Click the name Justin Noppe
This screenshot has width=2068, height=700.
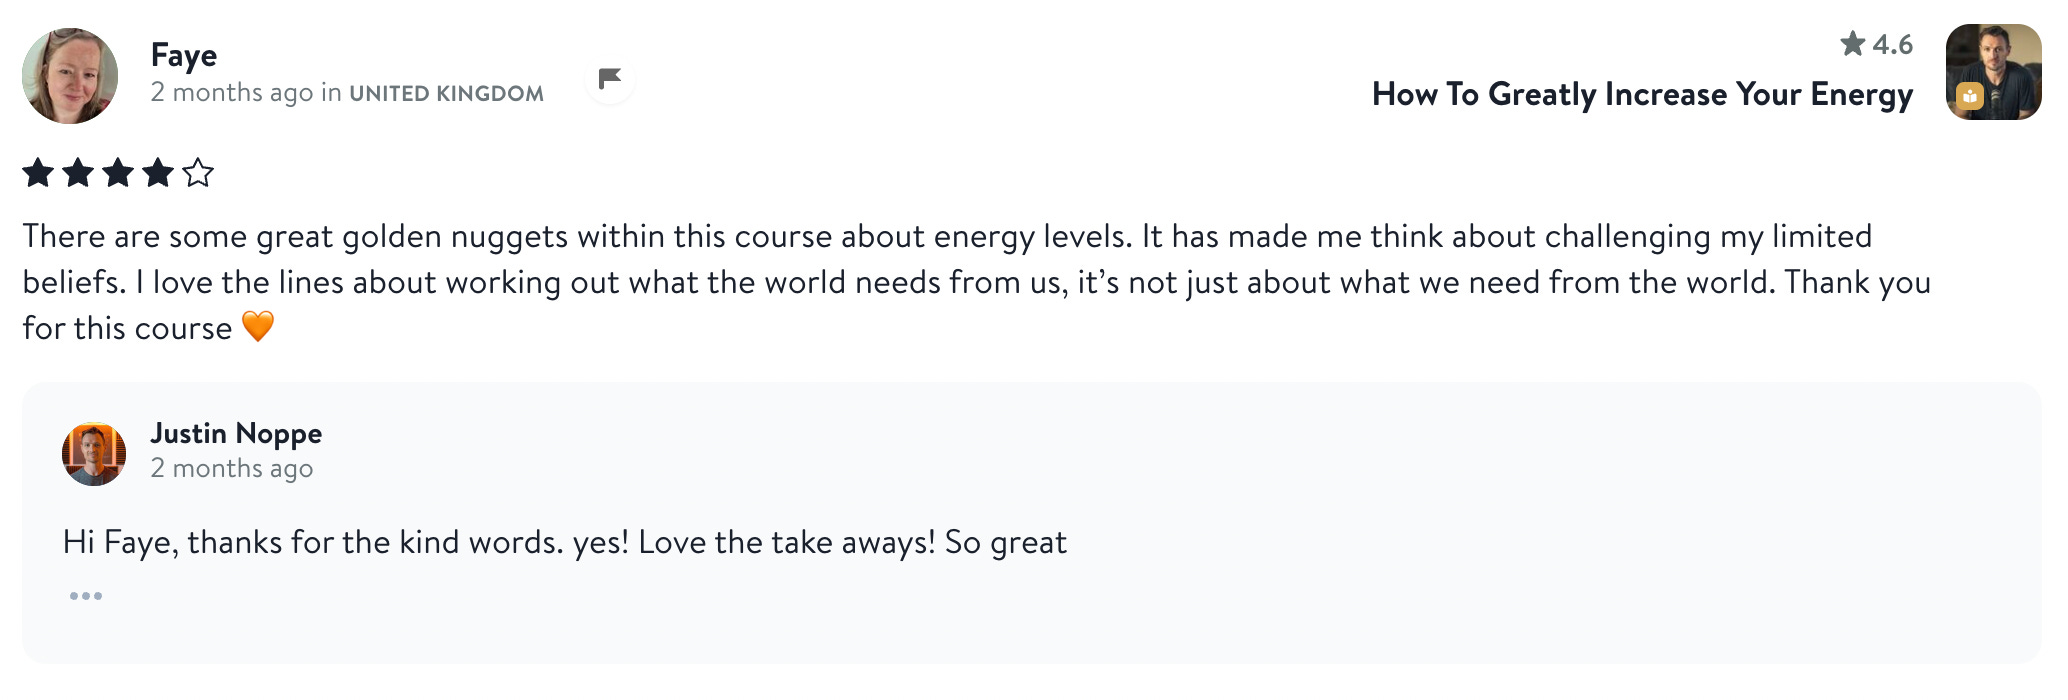click(236, 433)
